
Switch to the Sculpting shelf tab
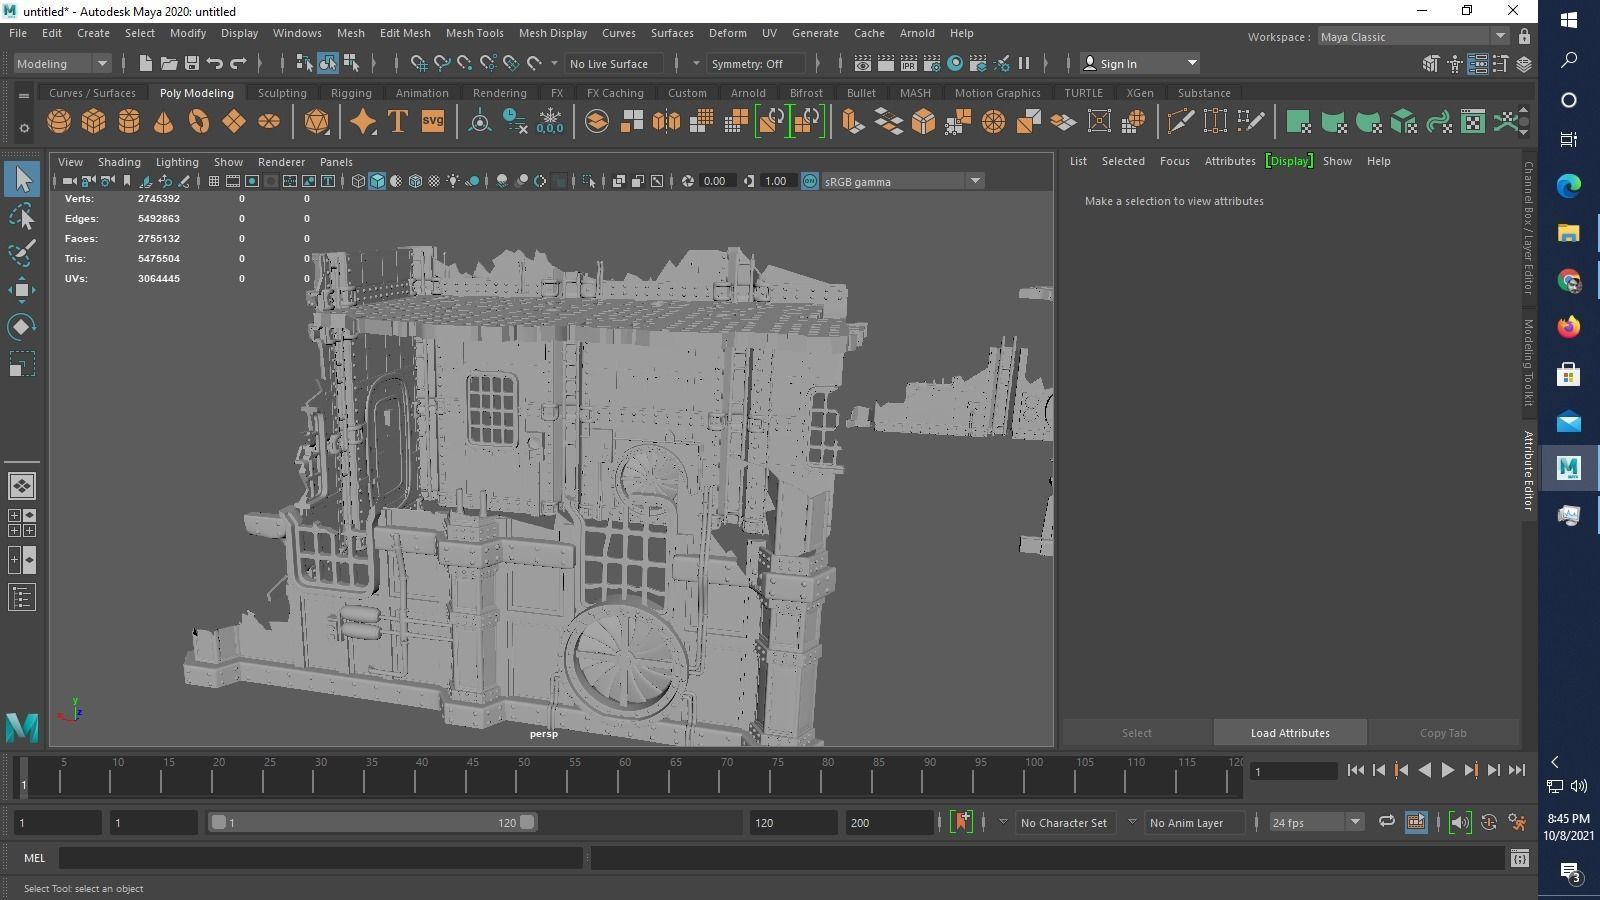pyautogui.click(x=282, y=93)
